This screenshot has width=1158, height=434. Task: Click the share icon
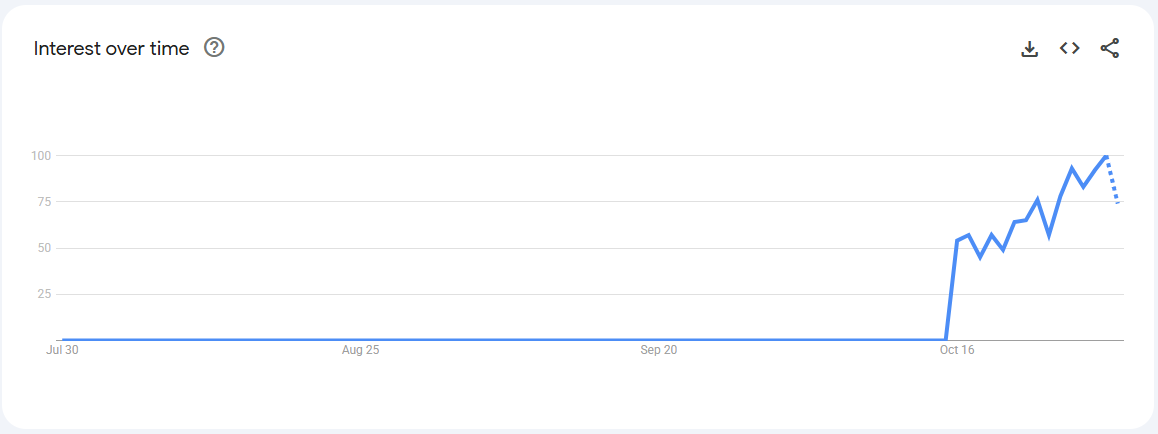[1109, 48]
